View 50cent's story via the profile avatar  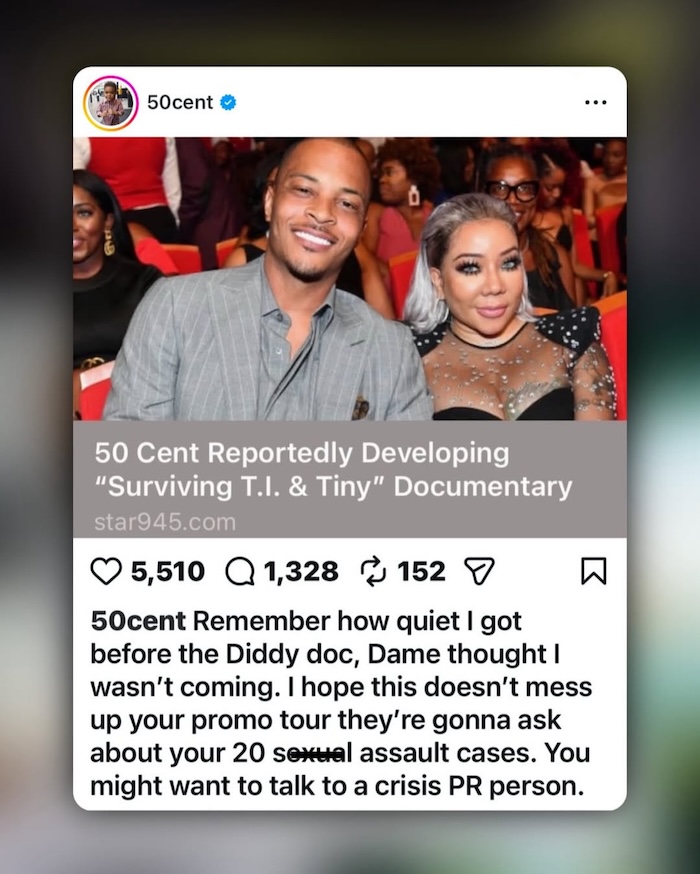[x=110, y=103]
